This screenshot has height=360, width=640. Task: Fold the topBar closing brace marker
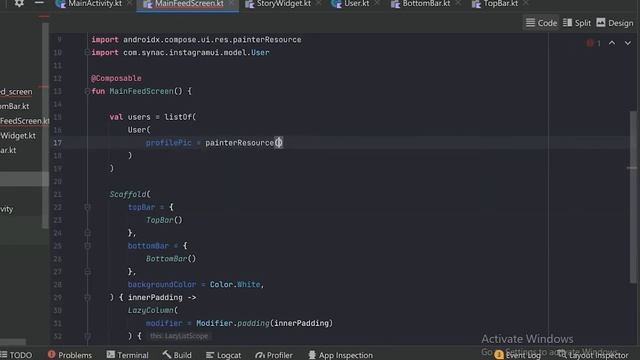(87, 233)
